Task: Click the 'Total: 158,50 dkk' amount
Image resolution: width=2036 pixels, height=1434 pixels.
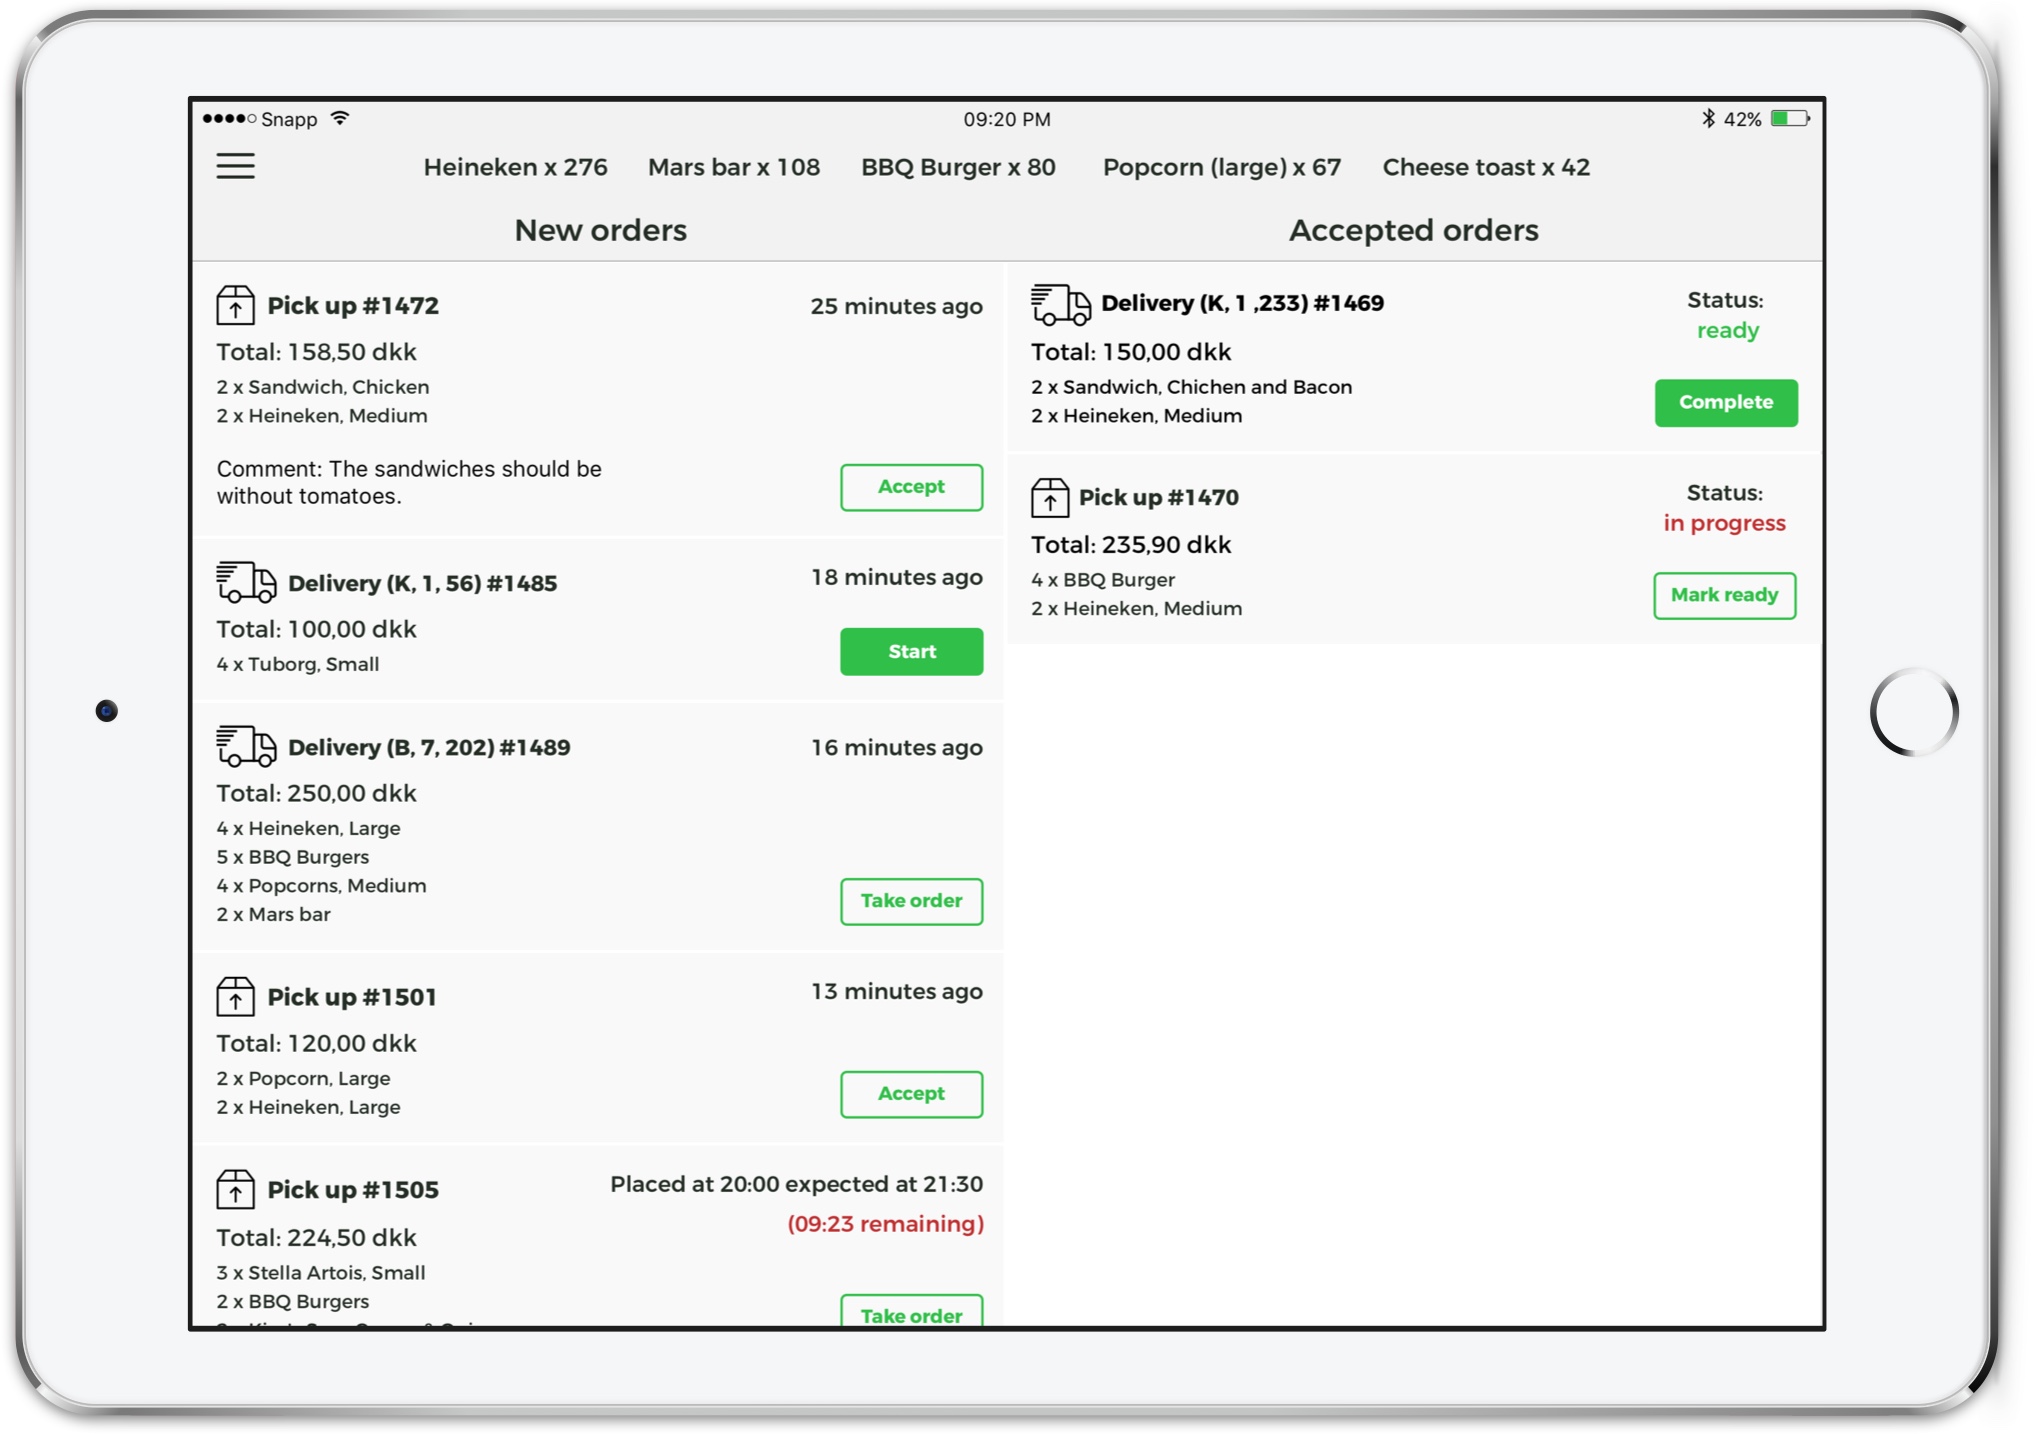Action: pos(316,352)
